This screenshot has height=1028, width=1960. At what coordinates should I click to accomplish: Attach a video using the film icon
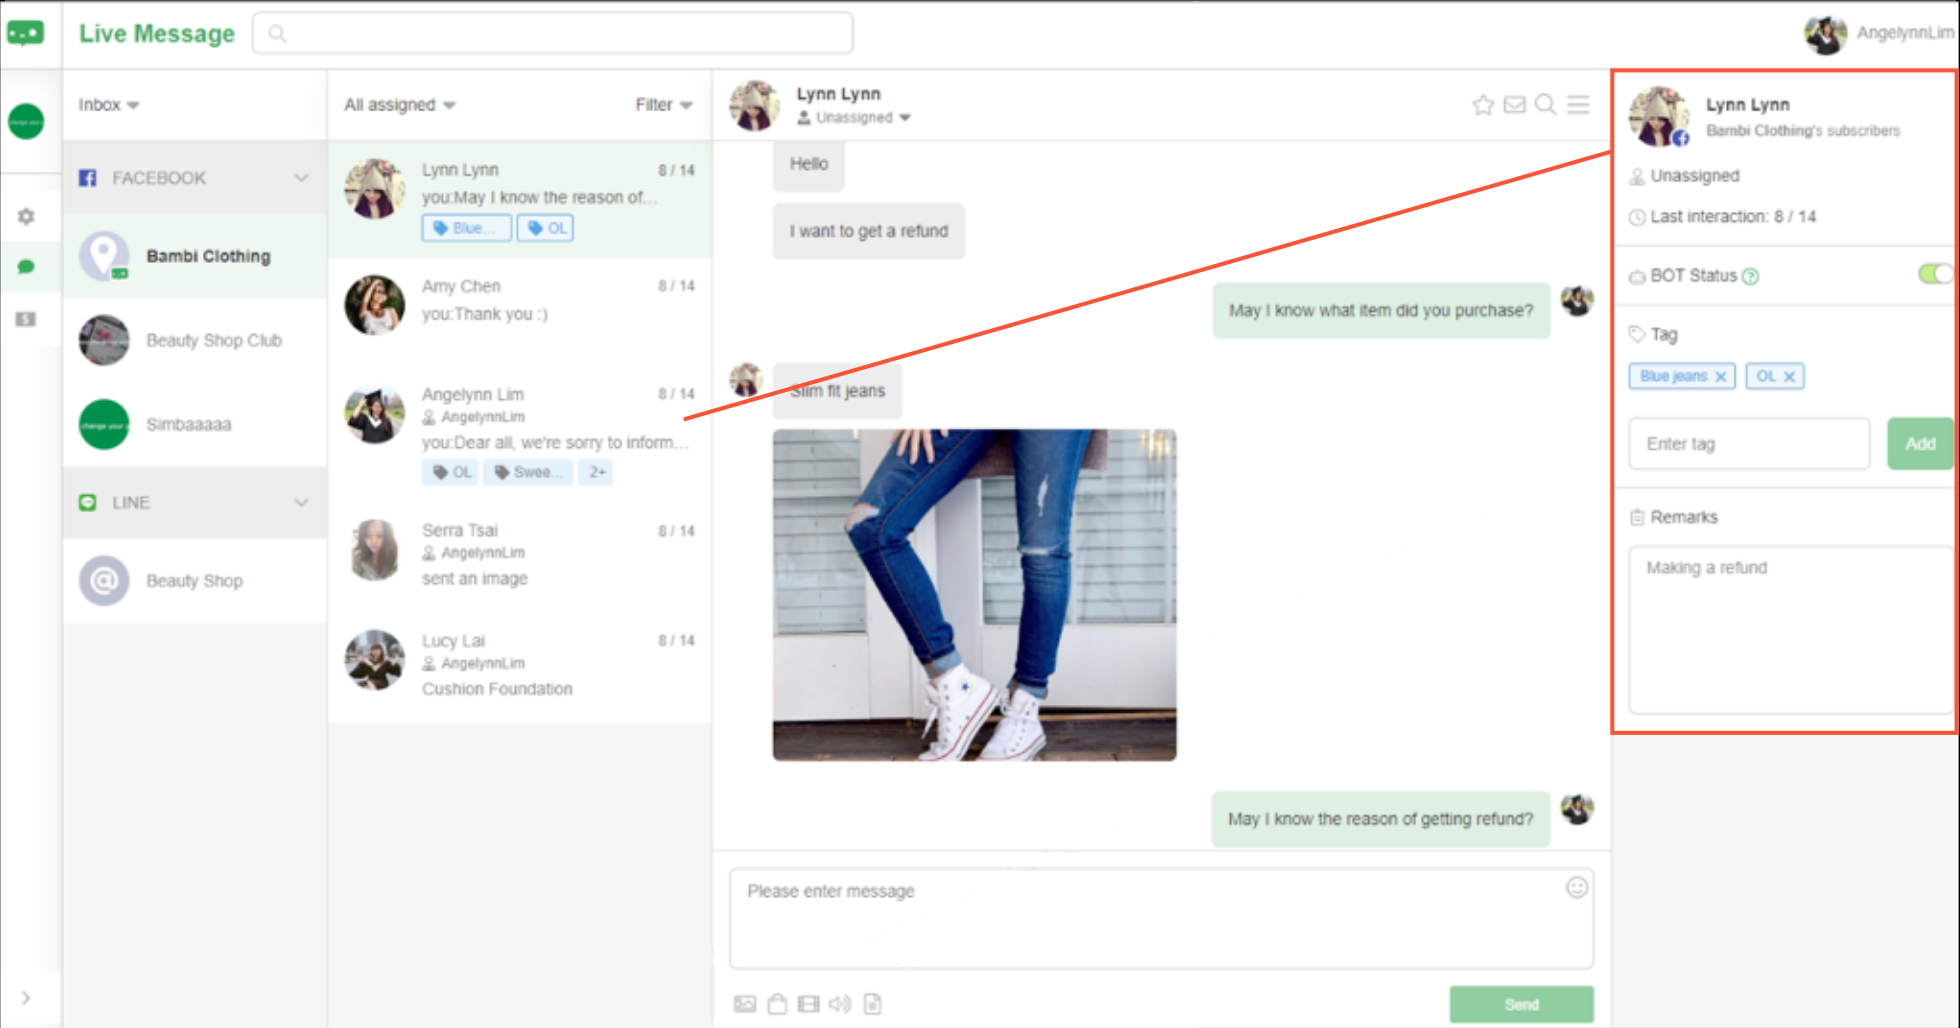[x=809, y=1004]
